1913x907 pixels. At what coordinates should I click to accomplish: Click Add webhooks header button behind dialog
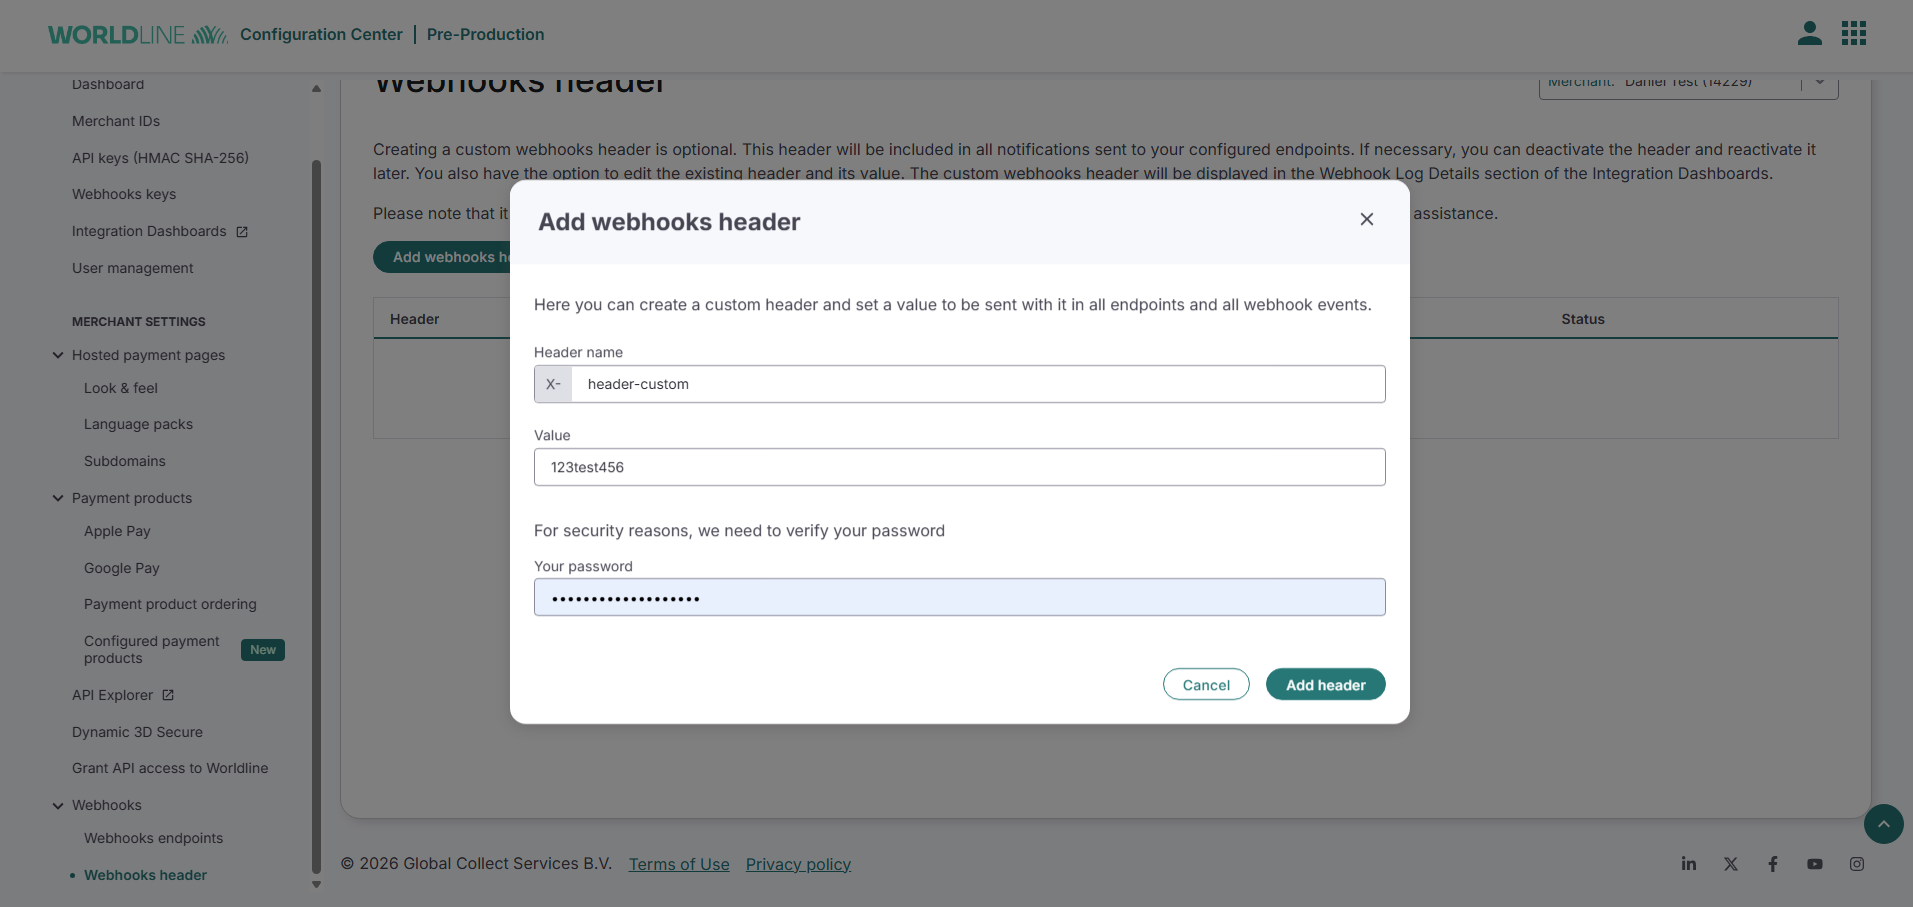[442, 257]
